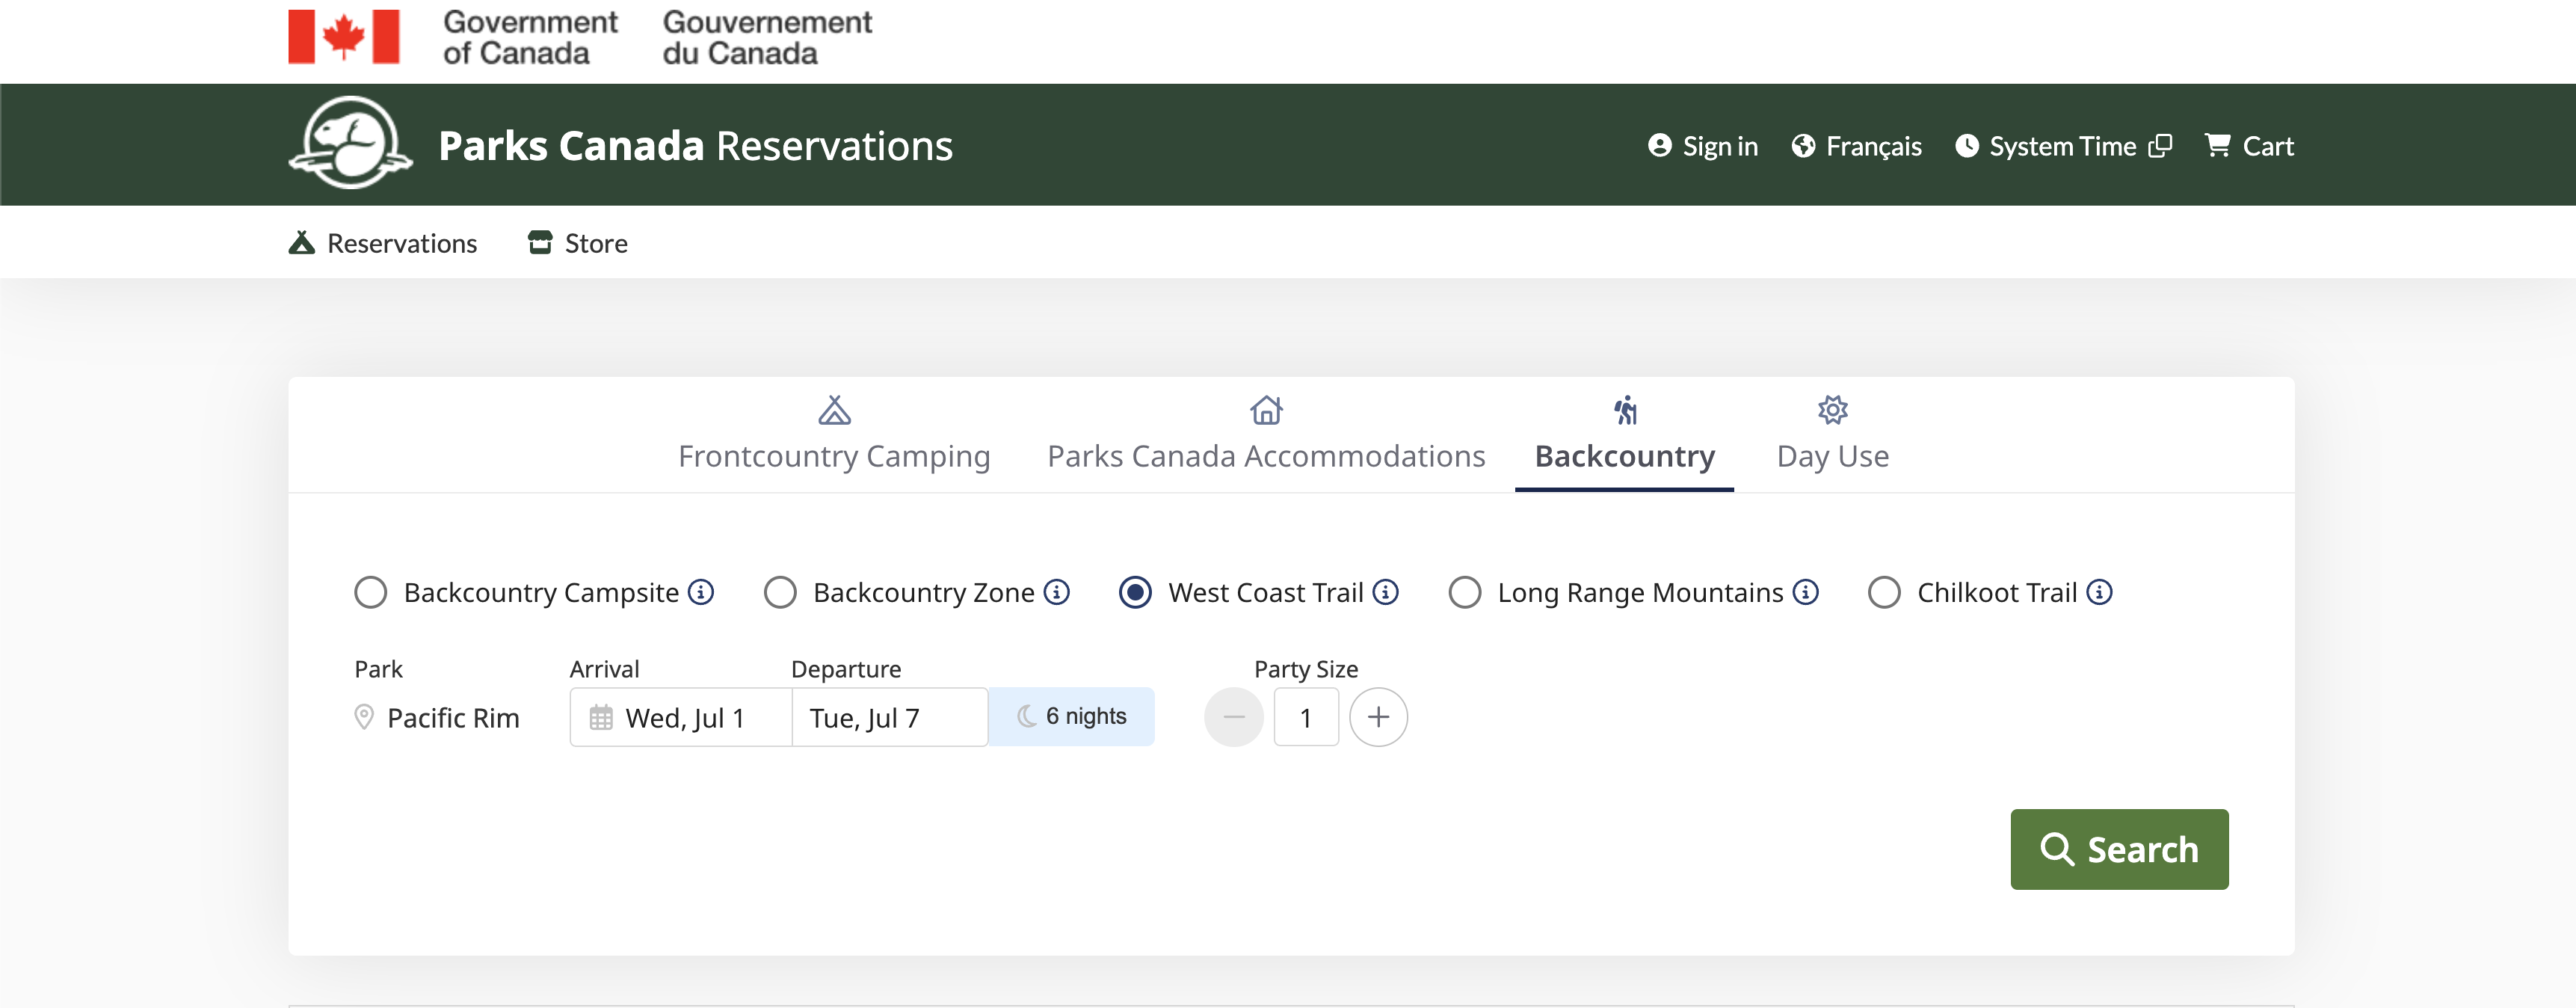Click the storefront icon beside Store
The image size is (2576, 1008).
540,243
